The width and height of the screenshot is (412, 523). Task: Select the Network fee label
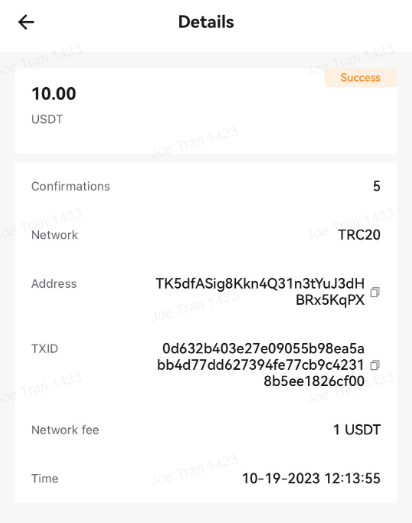click(x=65, y=430)
